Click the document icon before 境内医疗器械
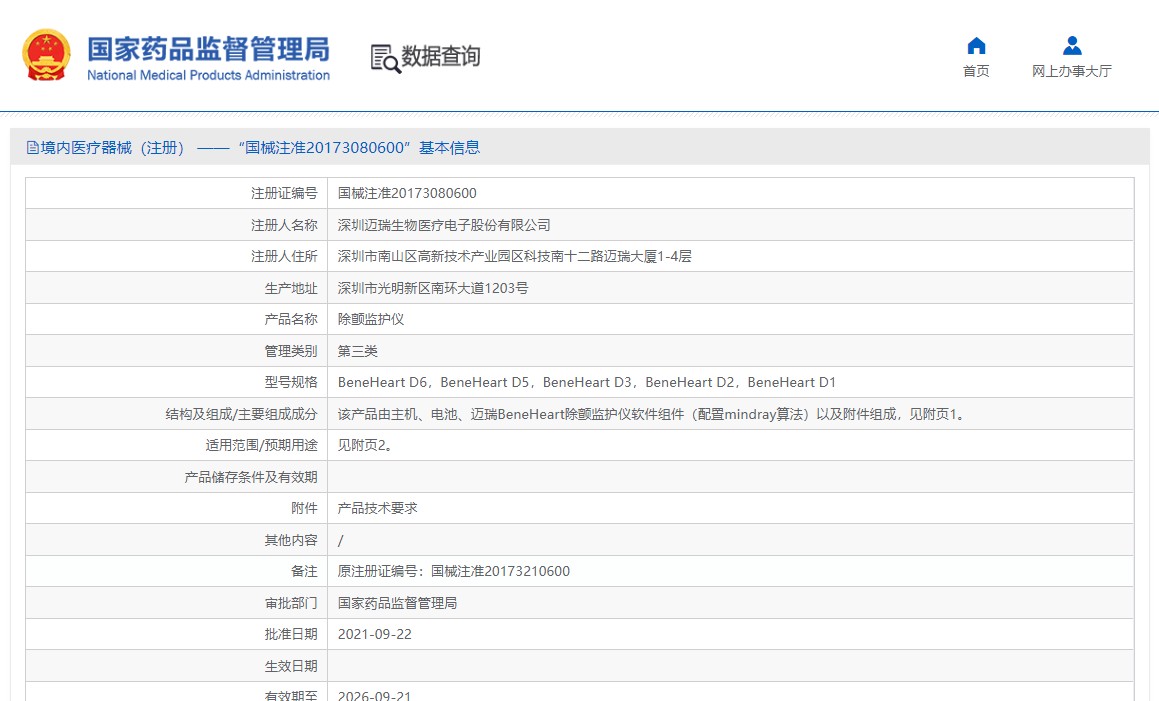Image resolution: width=1159 pixels, height=701 pixels. tap(33, 148)
